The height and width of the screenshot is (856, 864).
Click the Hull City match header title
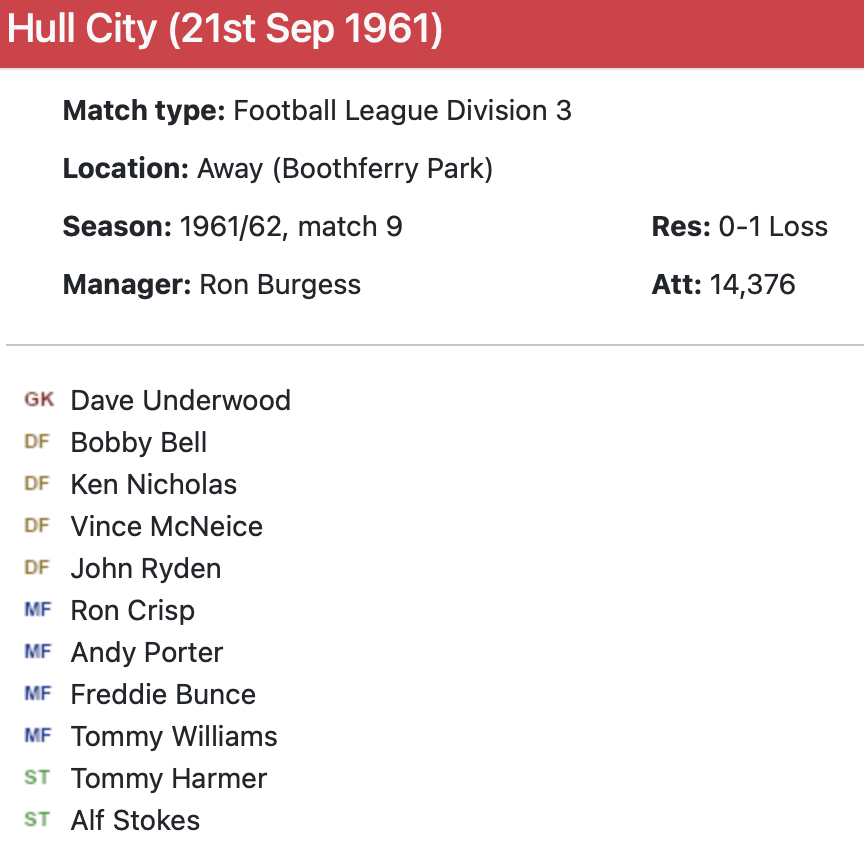click(225, 30)
